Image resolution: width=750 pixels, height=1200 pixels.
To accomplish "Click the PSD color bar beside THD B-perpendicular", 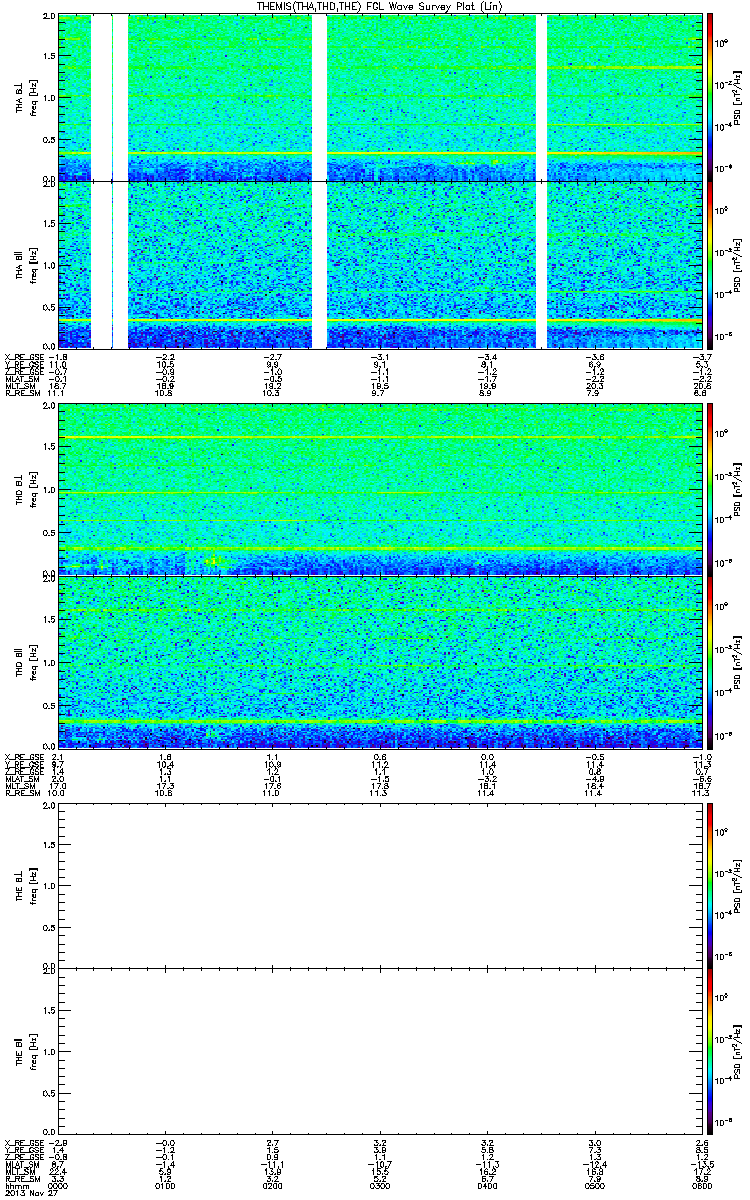I will (x=711, y=488).
